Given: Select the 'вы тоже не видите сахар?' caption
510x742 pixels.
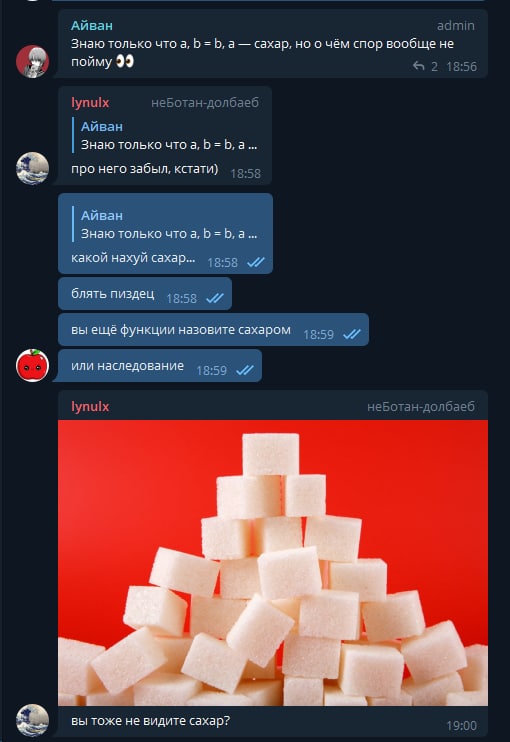Looking at the screenshot, I should [x=150, y=721].
